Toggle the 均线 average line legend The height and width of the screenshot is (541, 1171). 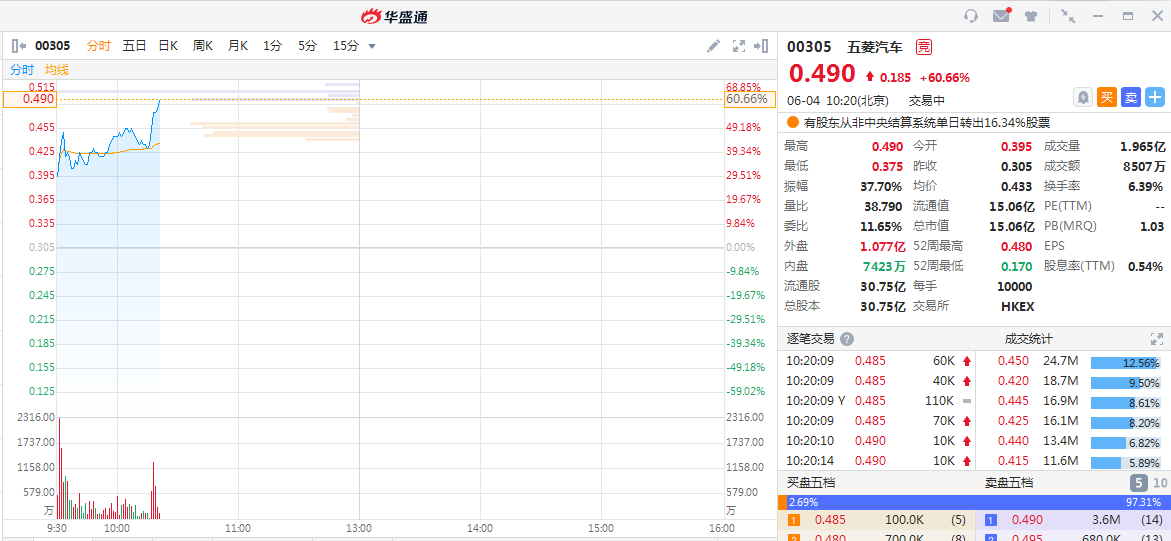pyautogui.click(x=57, y=69)
